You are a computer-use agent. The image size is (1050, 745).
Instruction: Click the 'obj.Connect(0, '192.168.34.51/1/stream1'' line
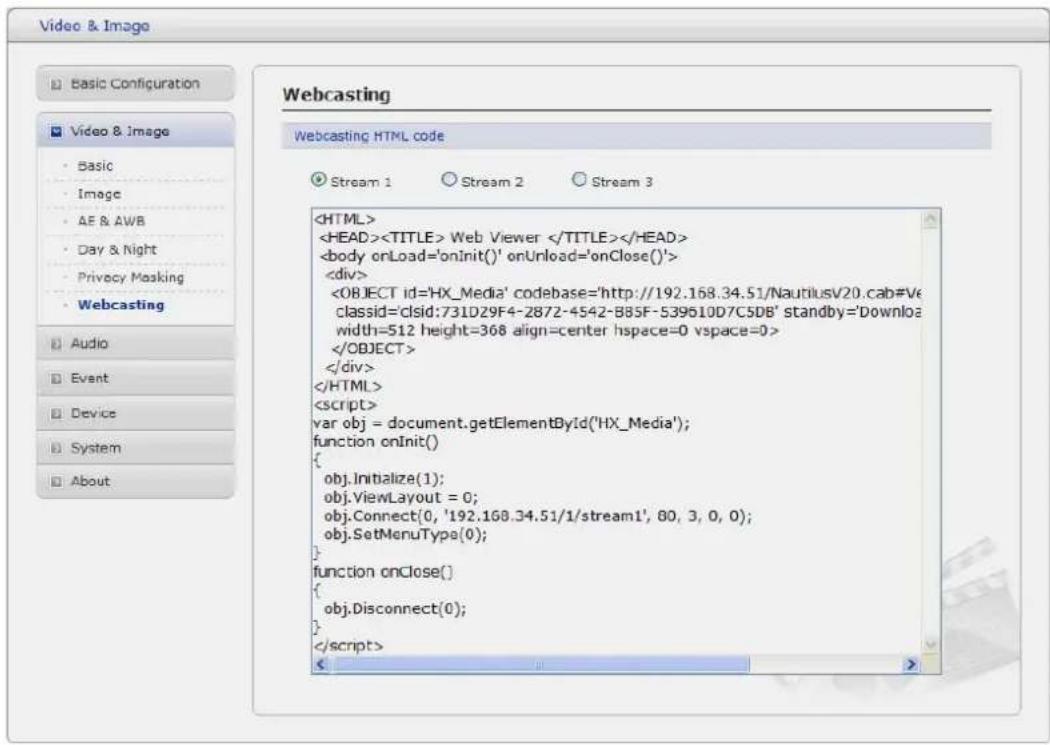pyautogui.click(x=538, y=516)
